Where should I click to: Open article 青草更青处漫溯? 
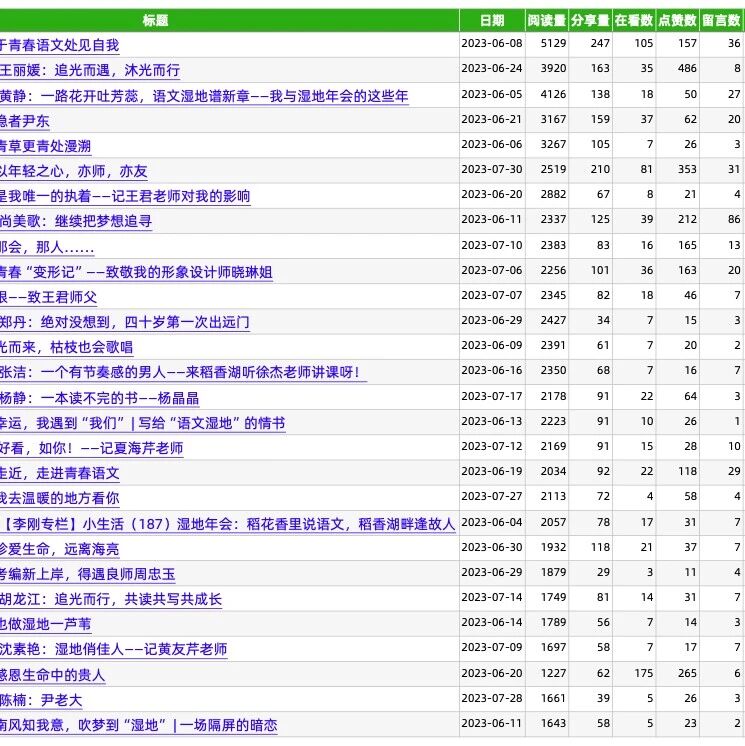pos(46,146)
